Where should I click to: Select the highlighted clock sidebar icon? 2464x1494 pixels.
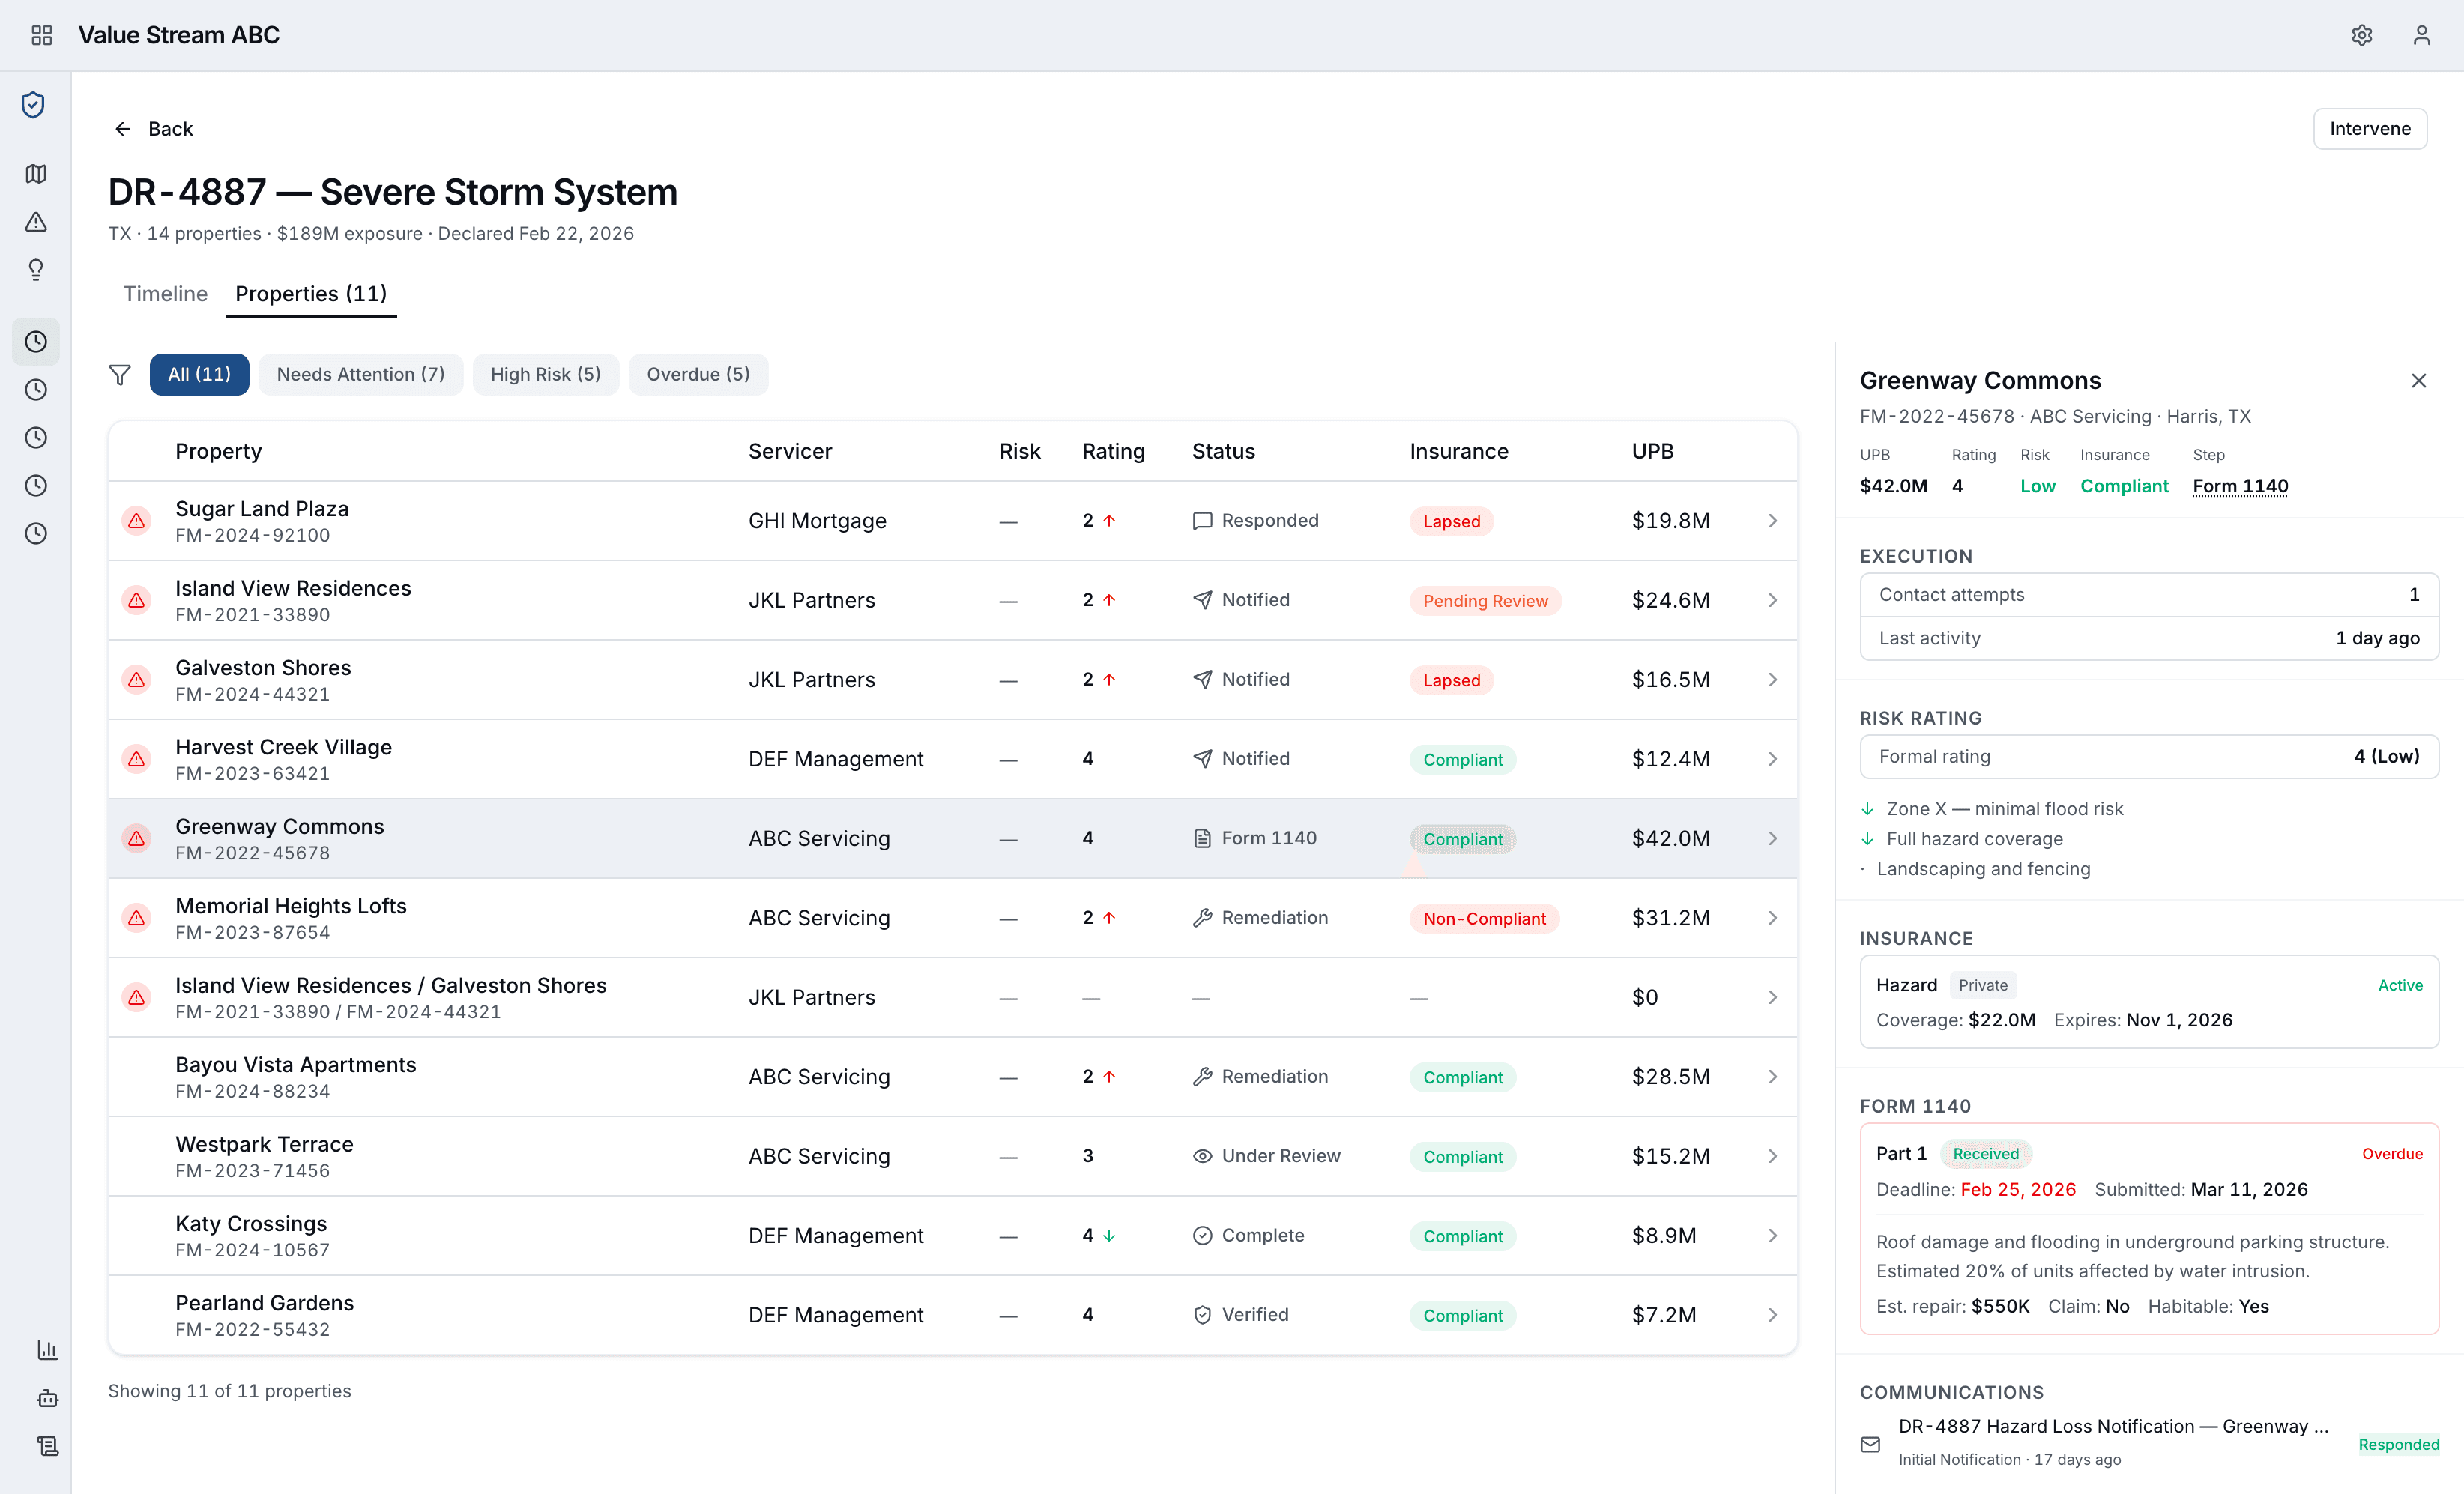(x=36, y=342)
